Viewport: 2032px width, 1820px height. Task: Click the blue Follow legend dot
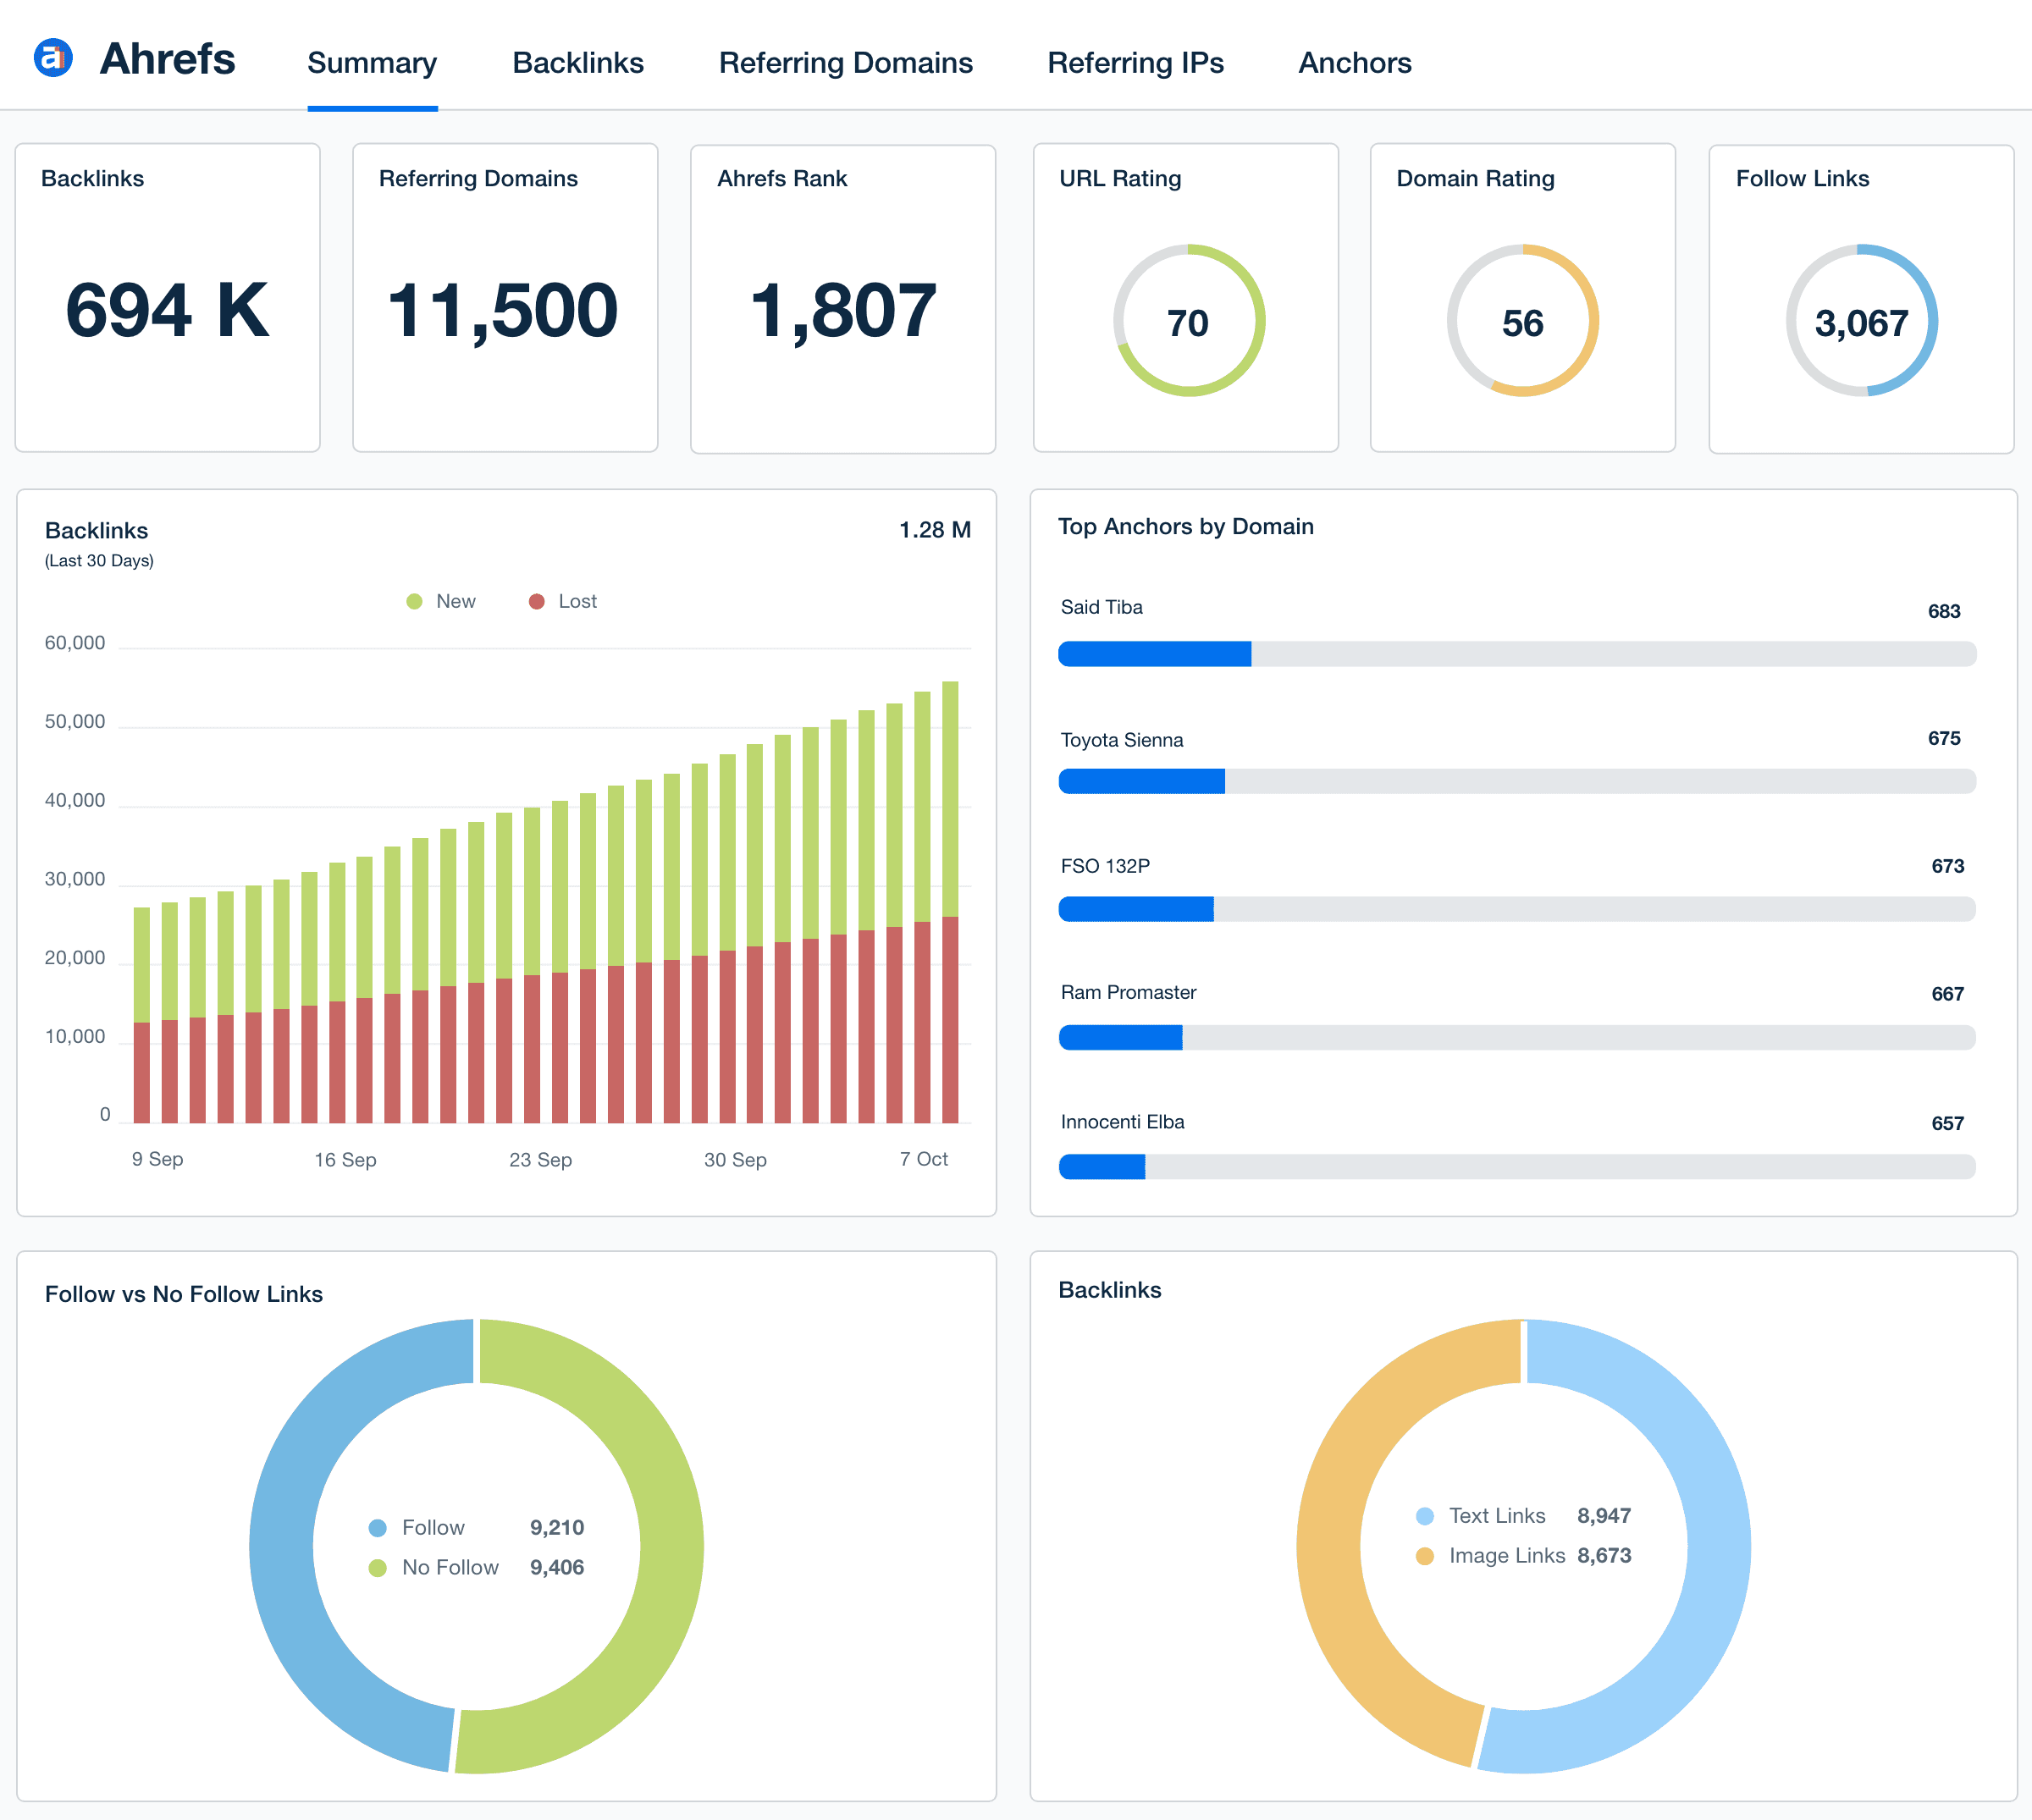tap(379, 1527)
